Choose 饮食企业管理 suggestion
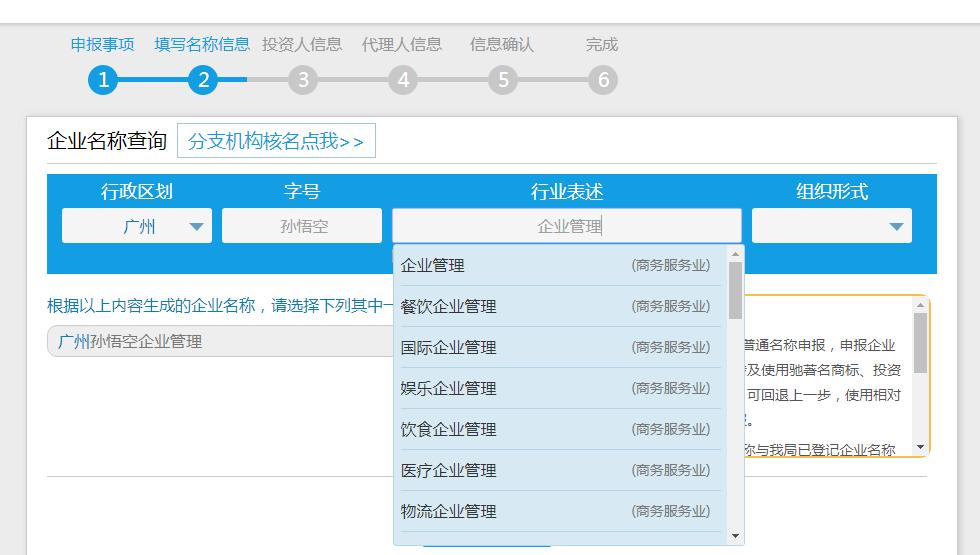Viewport: 980px width, 555px height. tap(561, 429)
